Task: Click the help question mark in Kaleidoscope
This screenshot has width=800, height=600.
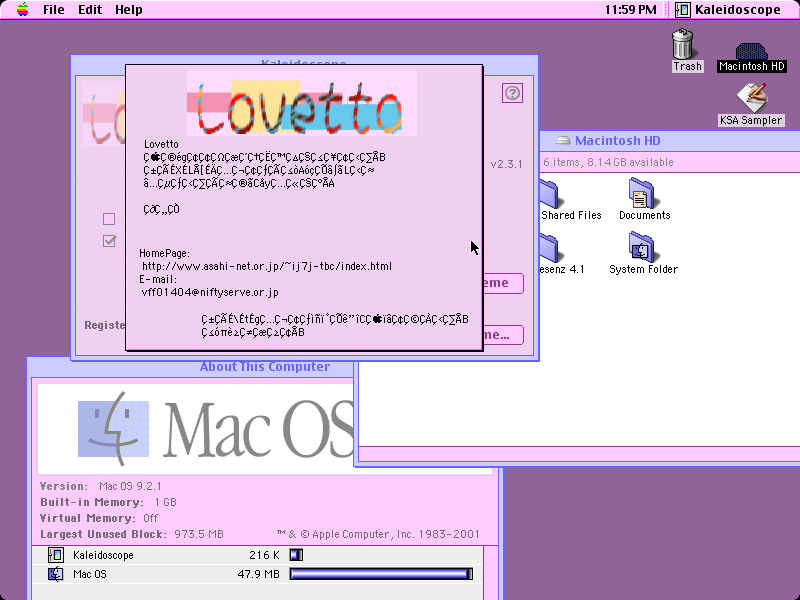Action: tap(512, 93)
